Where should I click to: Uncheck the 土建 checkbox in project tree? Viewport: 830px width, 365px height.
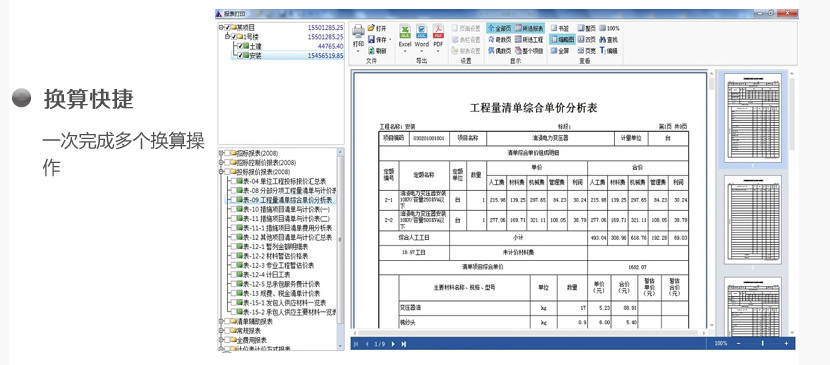pos(240,47)
